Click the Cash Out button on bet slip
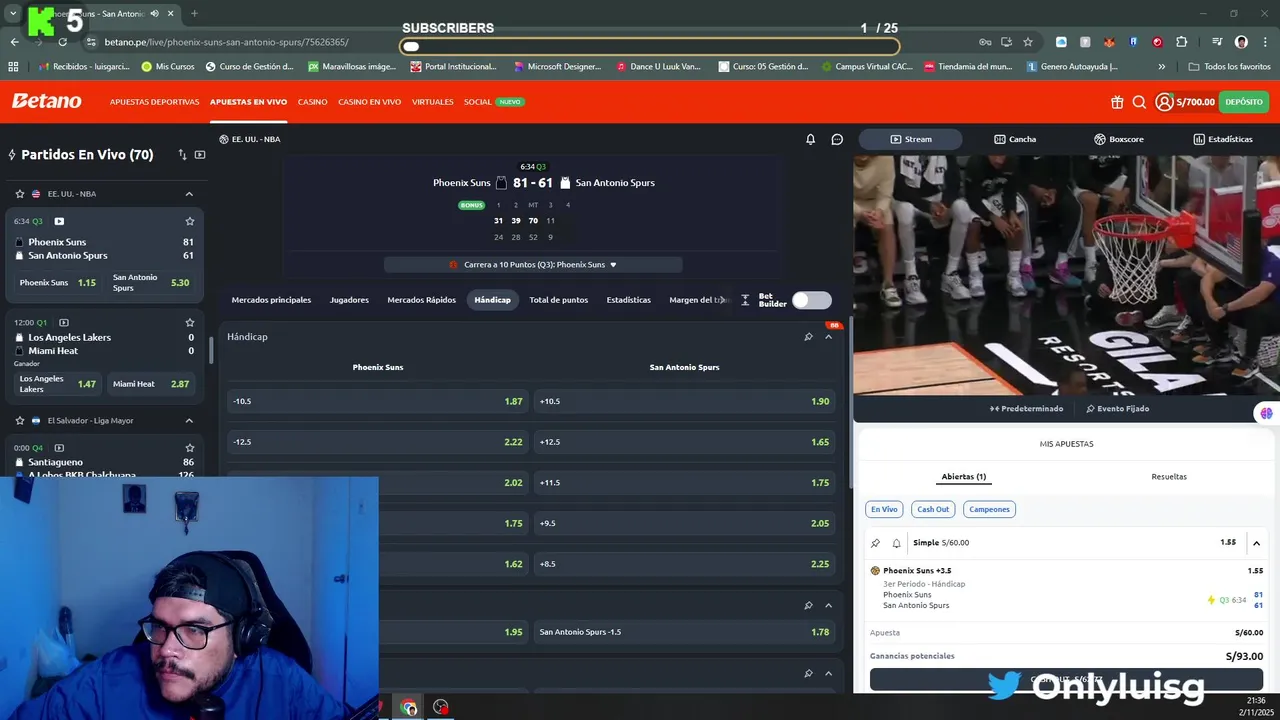1280x720 pixels. (x=1066, y=680)
